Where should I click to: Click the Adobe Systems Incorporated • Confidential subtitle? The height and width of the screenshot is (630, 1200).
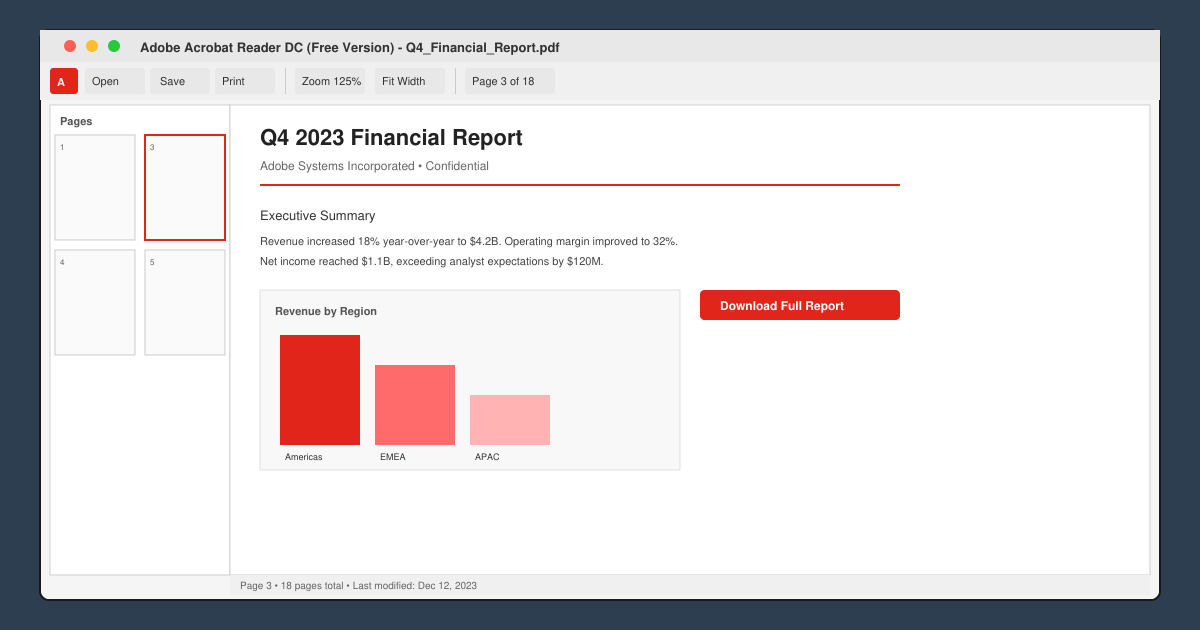(x=374, y=166)
